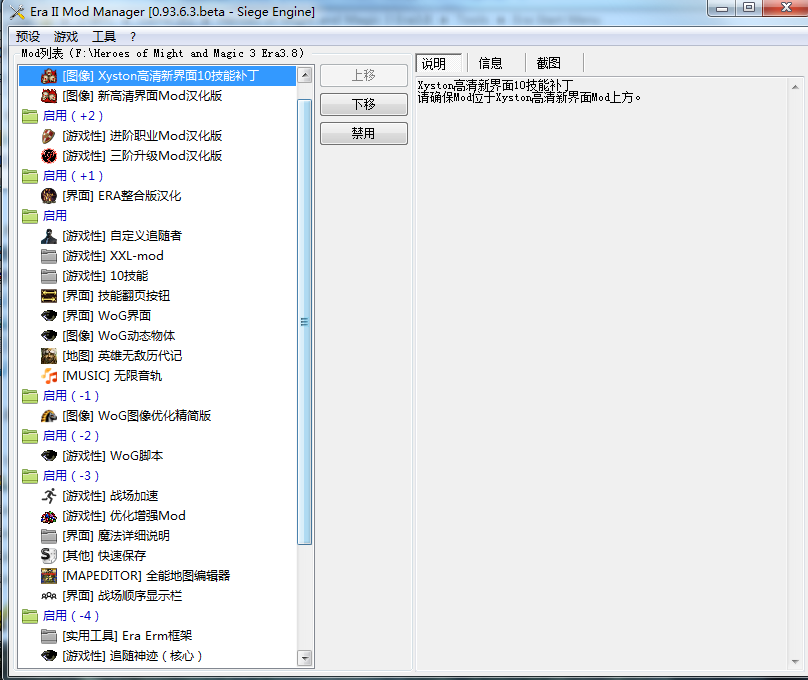Click the music note icon of 无限音轨

click(x=49, y=376)
